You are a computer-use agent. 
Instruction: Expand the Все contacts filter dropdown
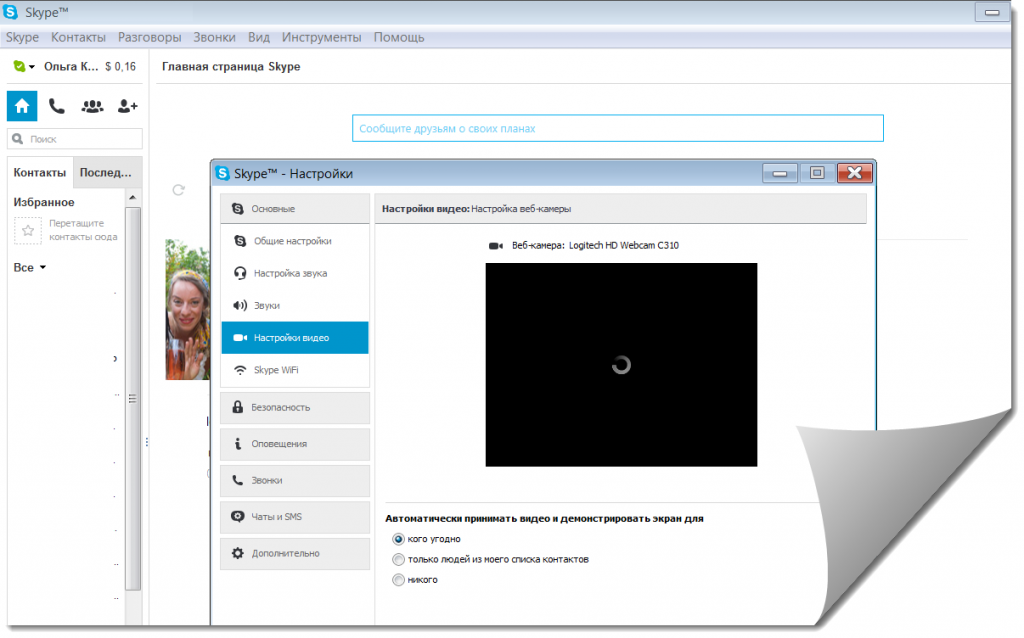(x=30, y=267)
